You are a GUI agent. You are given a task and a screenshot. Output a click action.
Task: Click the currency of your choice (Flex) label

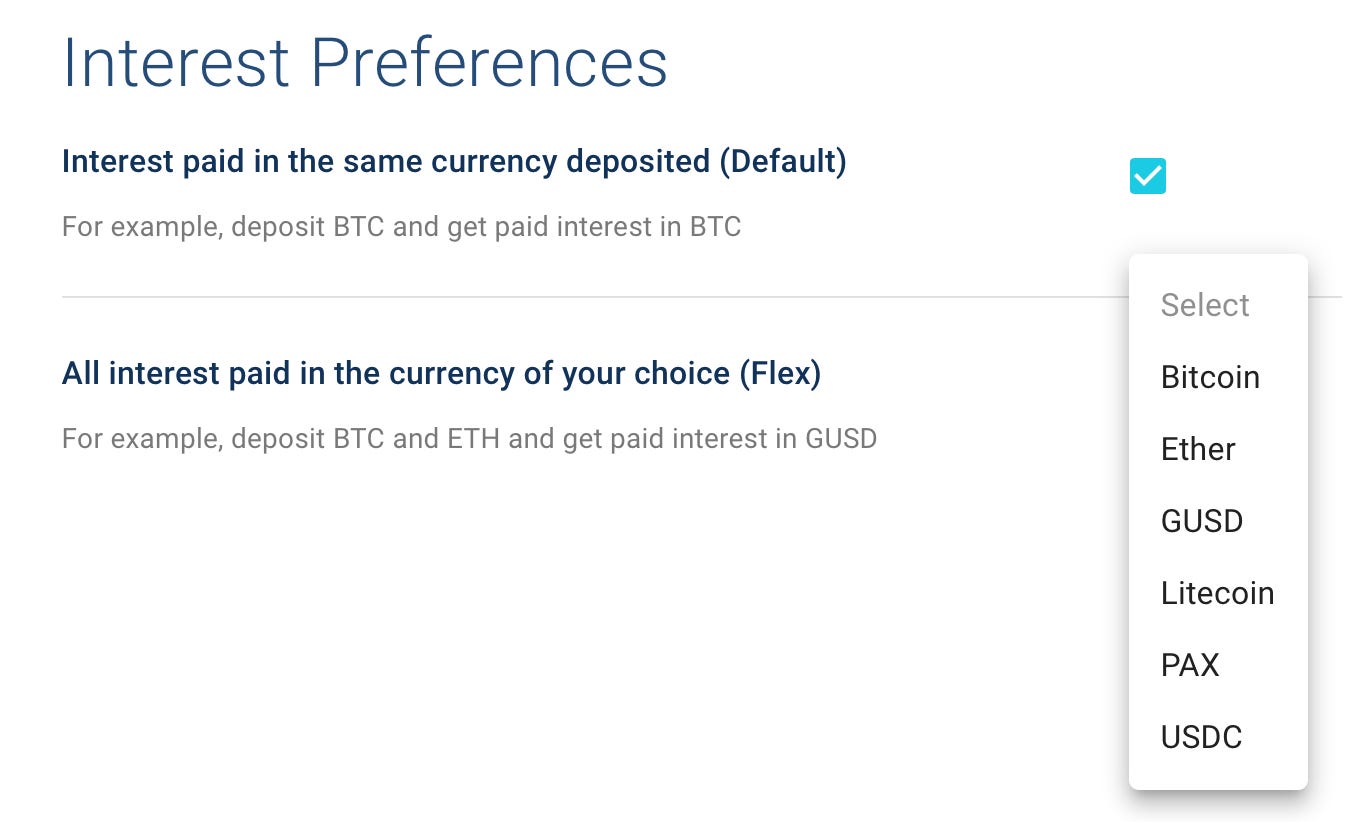click(x=440, y=373)
